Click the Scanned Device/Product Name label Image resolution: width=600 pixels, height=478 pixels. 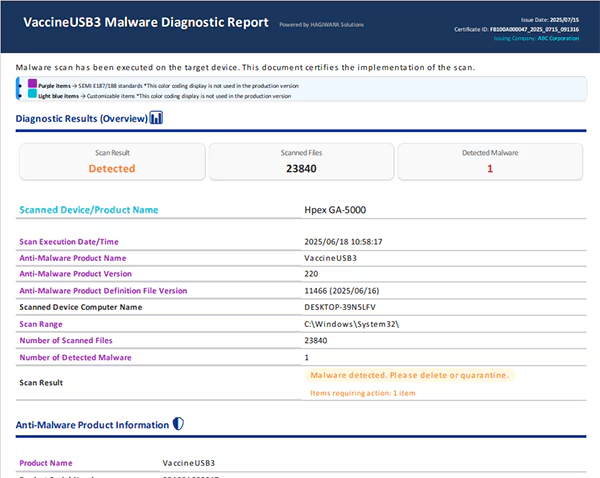click(88, 210)
